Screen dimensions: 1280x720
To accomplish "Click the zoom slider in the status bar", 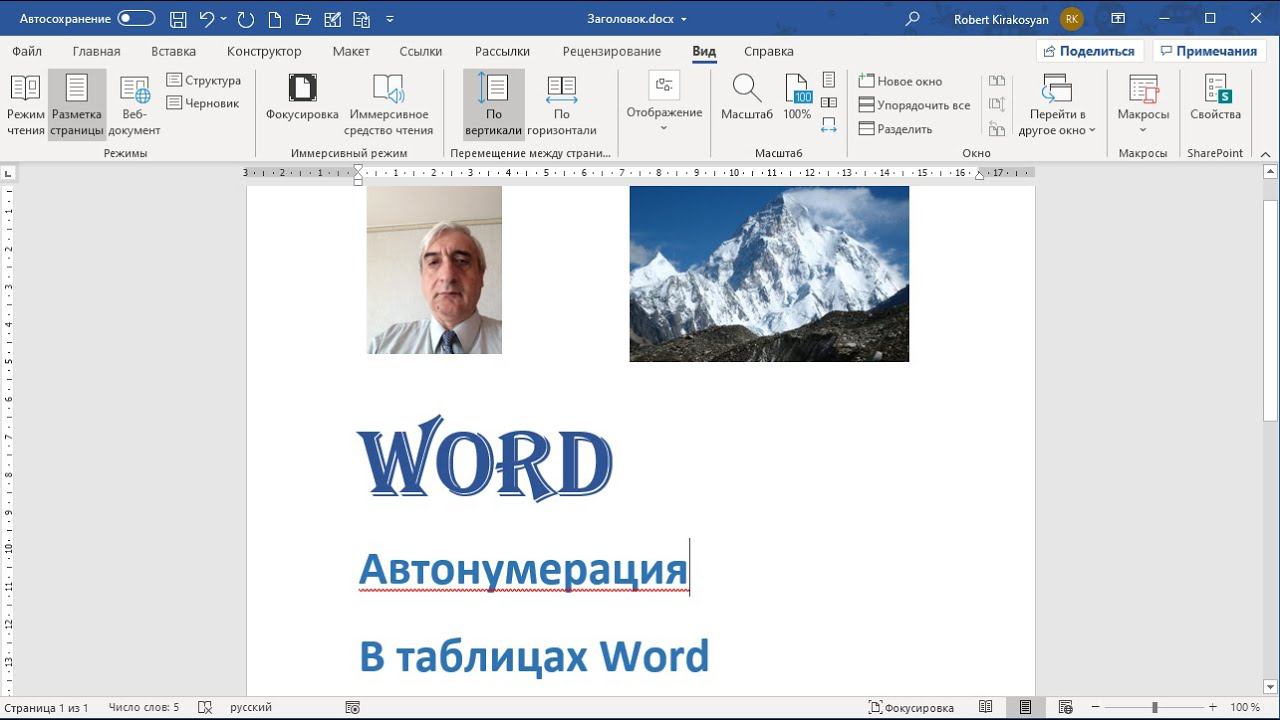I will coord(1155,707).
